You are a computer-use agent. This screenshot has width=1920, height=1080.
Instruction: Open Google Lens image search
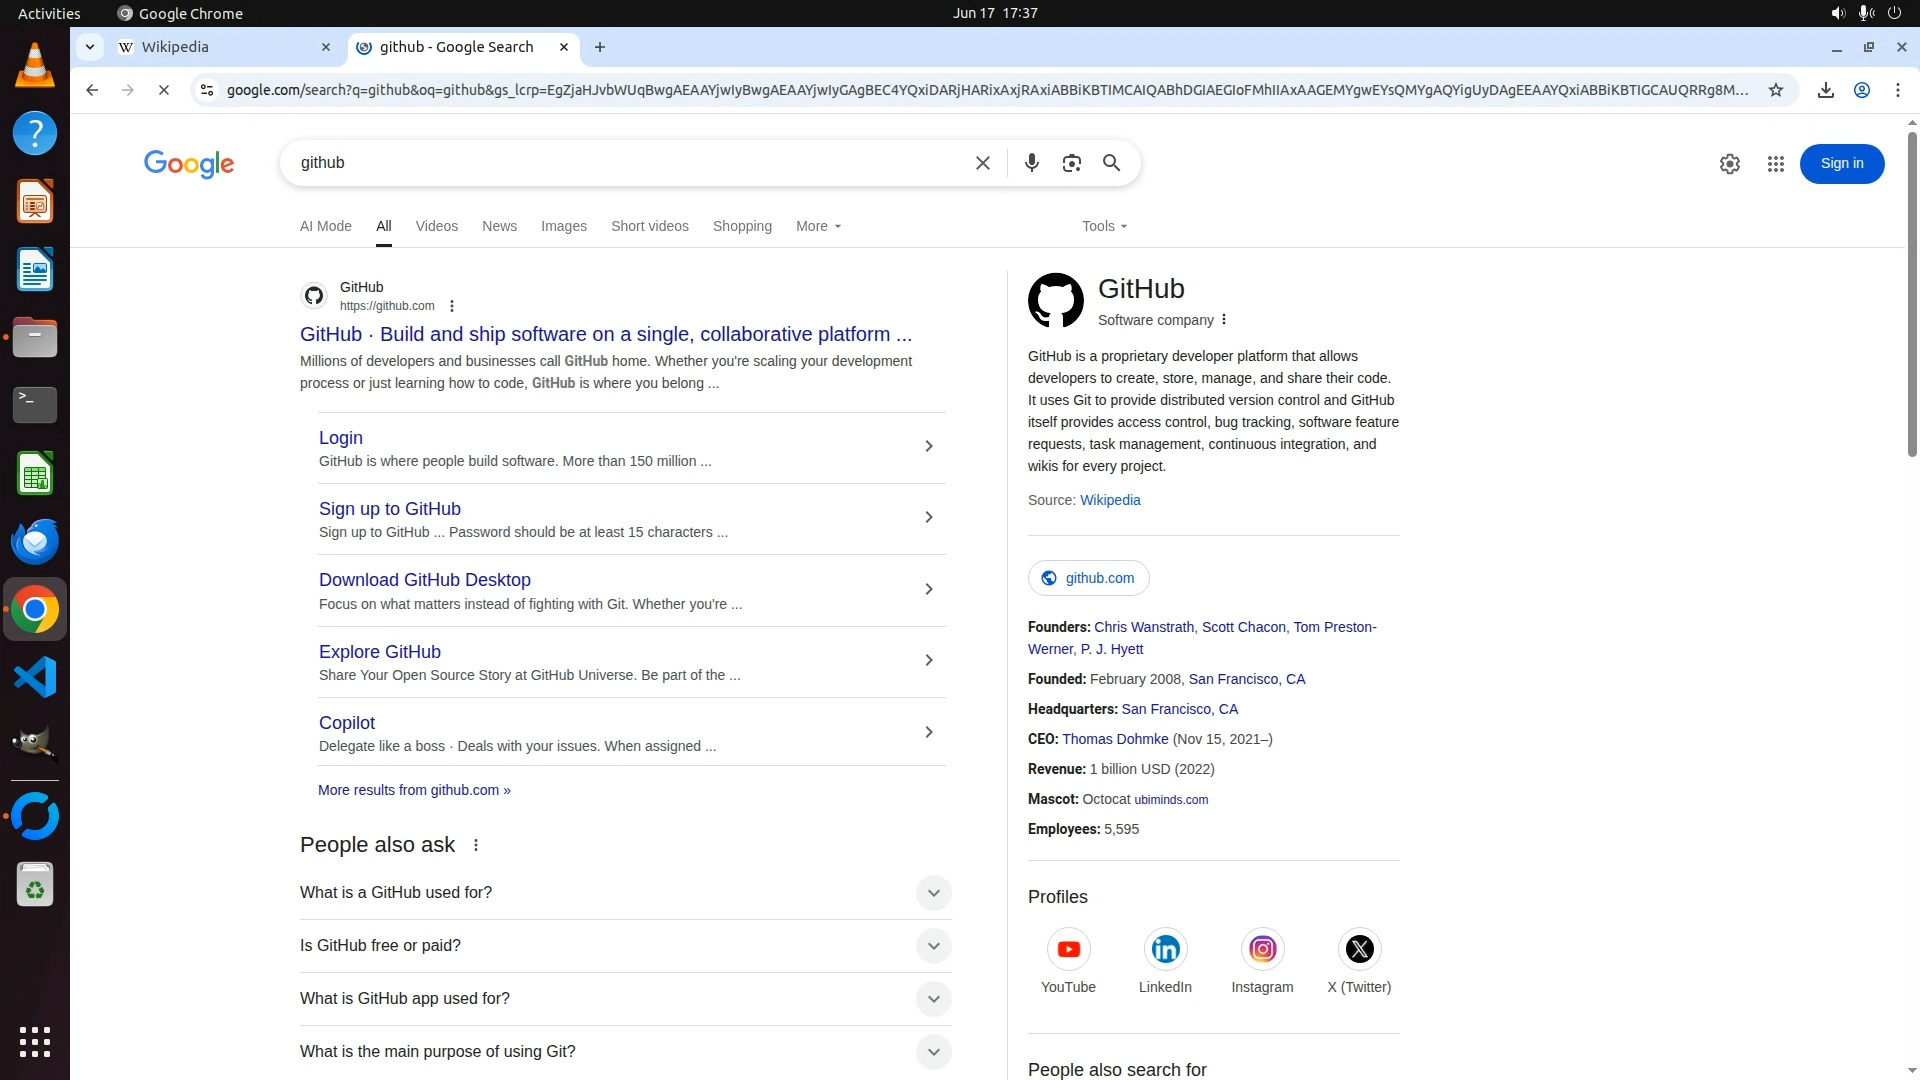[1071, 163]
